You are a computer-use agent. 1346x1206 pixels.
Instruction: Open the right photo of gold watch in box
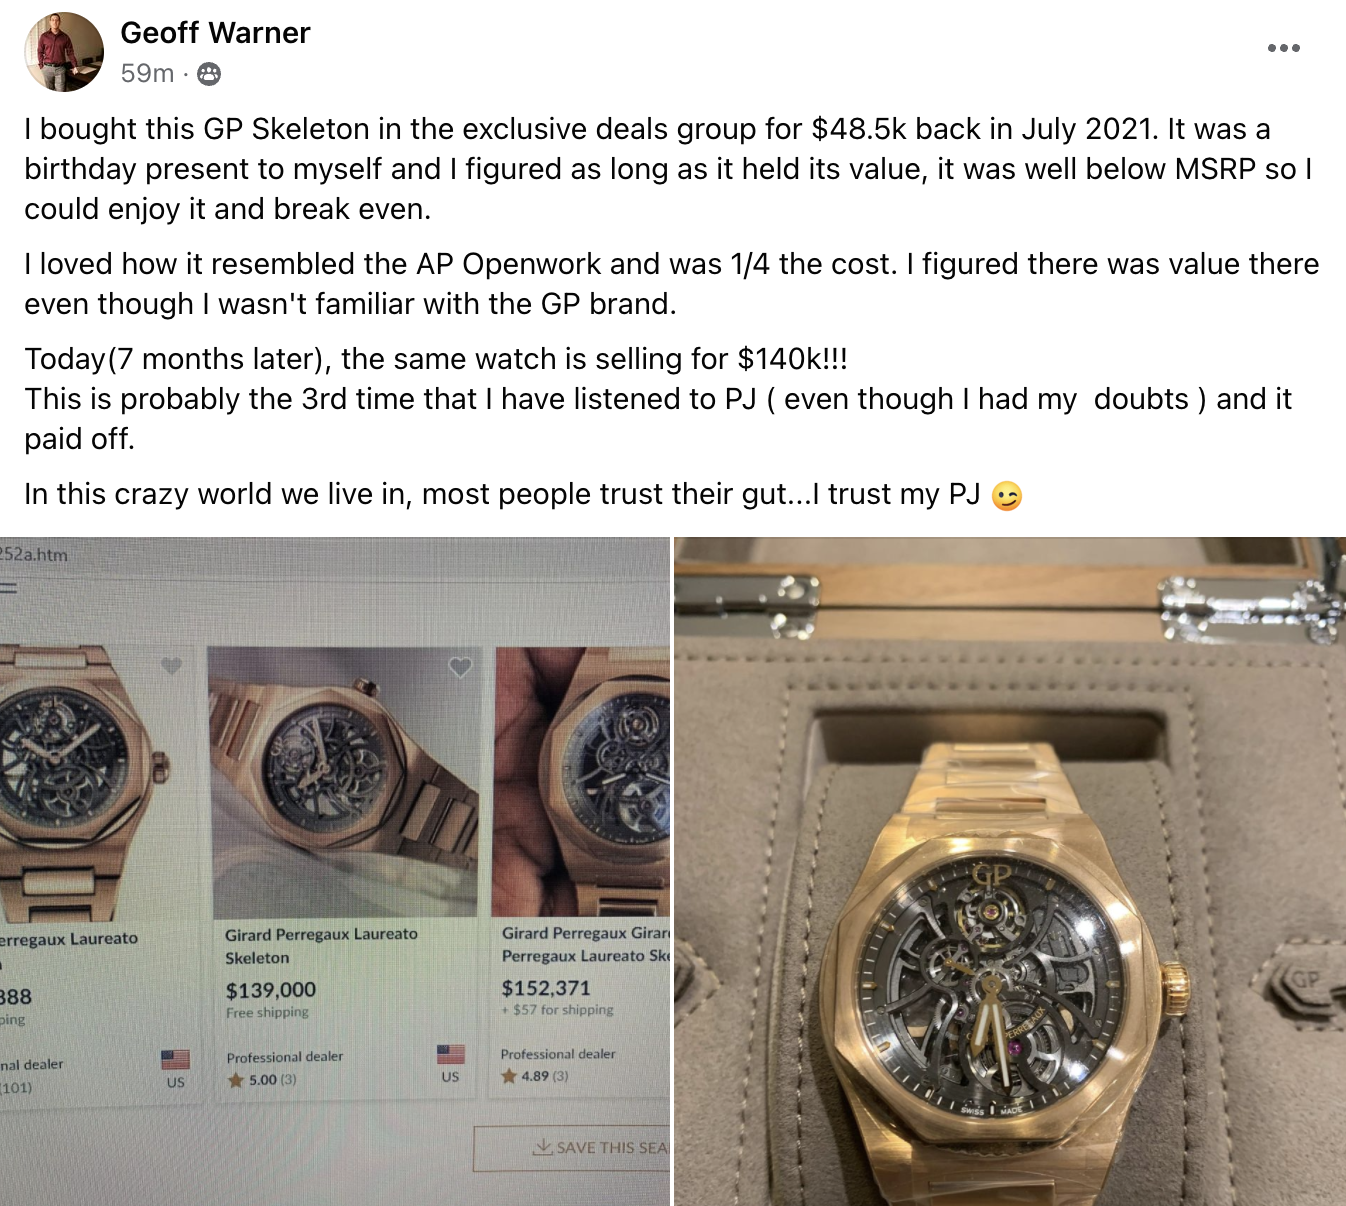click(1010, 871)
